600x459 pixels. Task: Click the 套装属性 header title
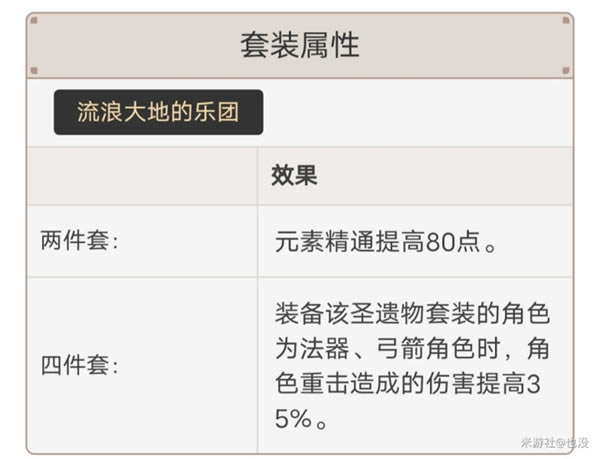point(299,45)
